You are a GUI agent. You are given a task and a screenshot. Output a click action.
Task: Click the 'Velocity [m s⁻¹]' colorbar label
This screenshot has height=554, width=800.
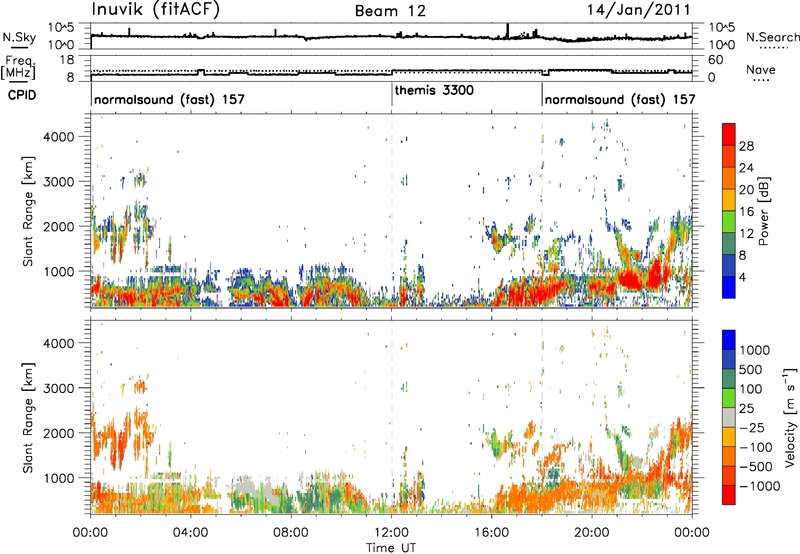point(790,417)
